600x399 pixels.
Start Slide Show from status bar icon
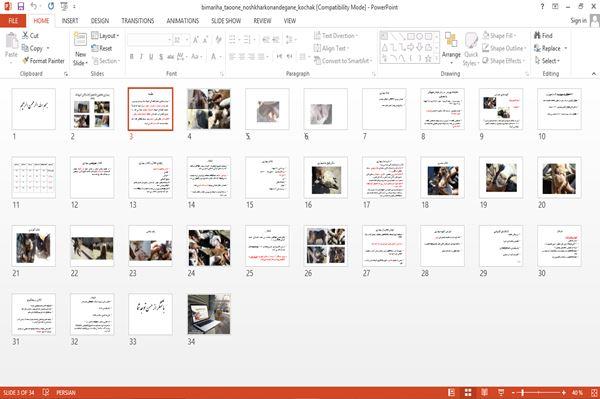point(501,392)
